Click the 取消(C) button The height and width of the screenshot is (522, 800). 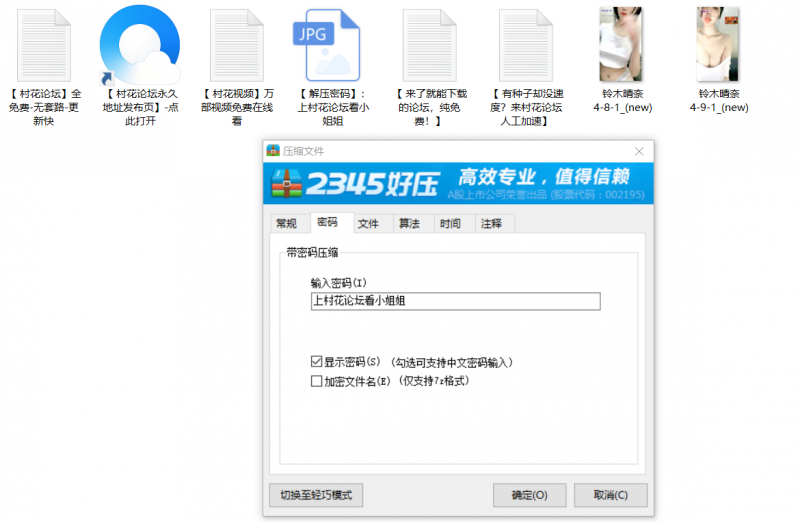click(610, 495)
